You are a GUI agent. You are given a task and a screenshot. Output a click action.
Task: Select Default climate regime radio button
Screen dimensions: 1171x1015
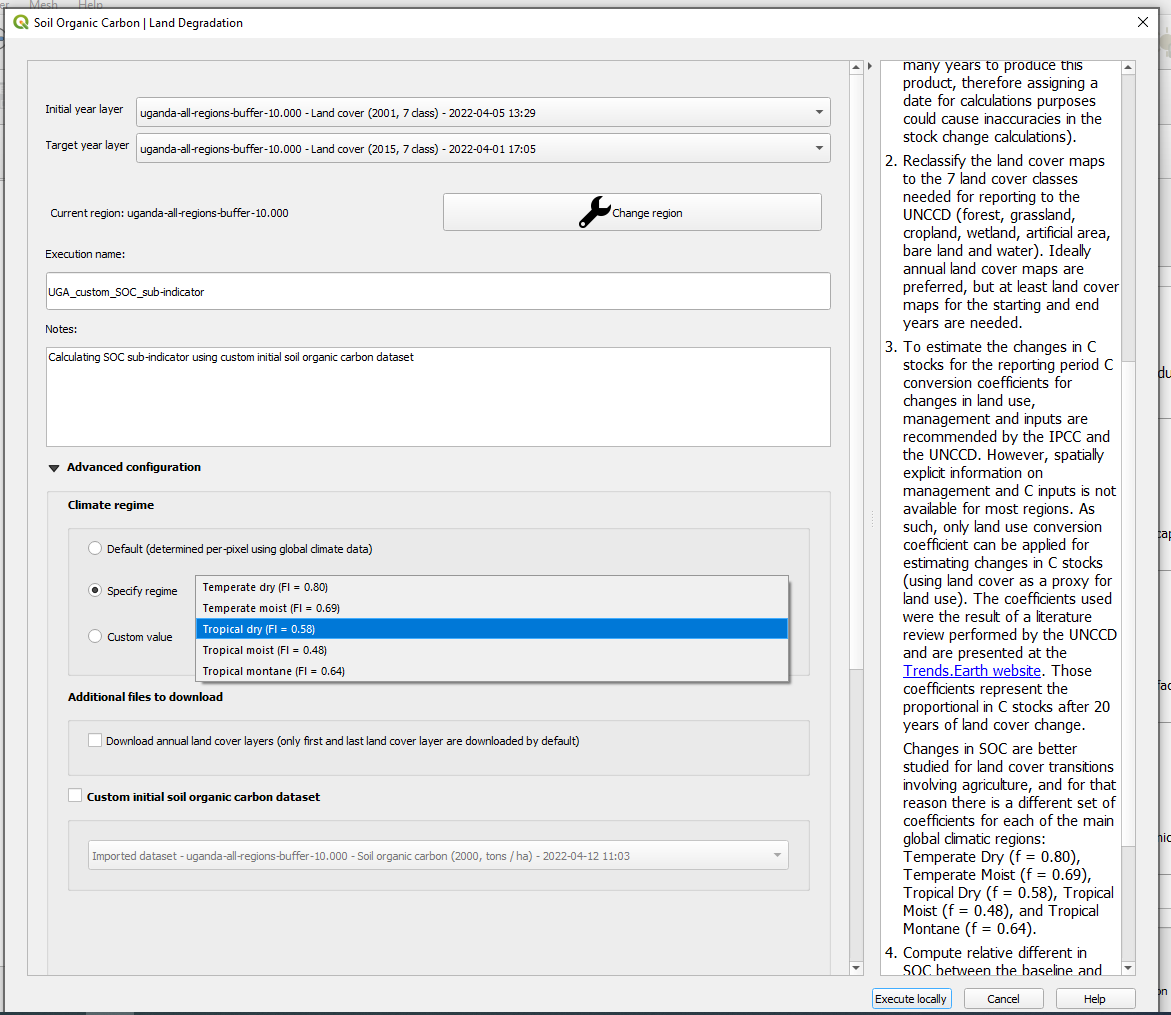tap(95, 548)
